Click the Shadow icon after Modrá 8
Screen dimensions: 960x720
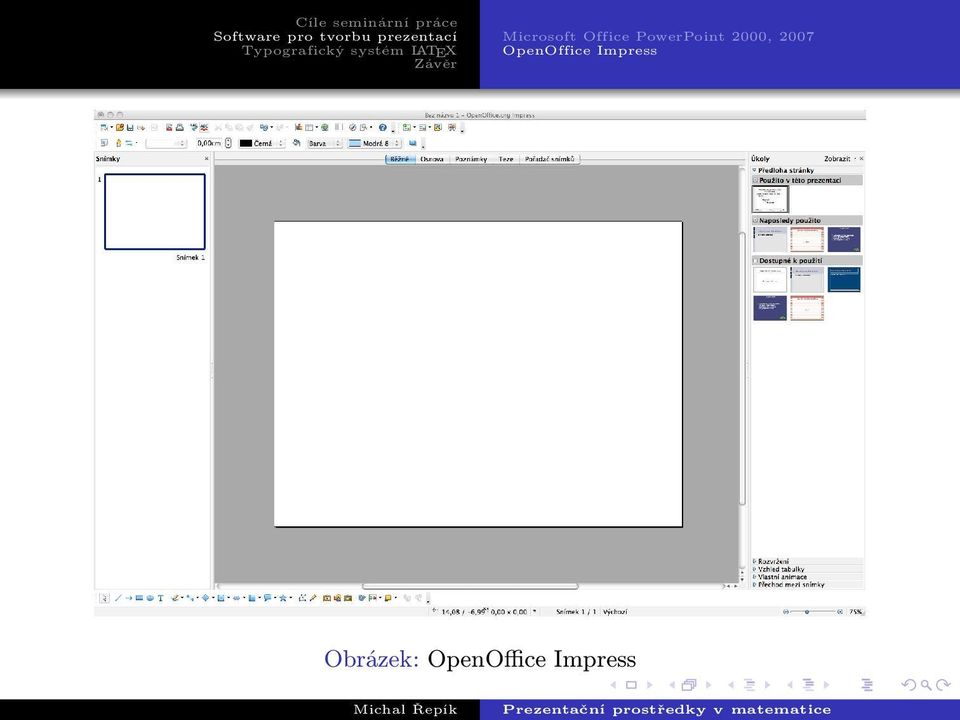(413, 143)
